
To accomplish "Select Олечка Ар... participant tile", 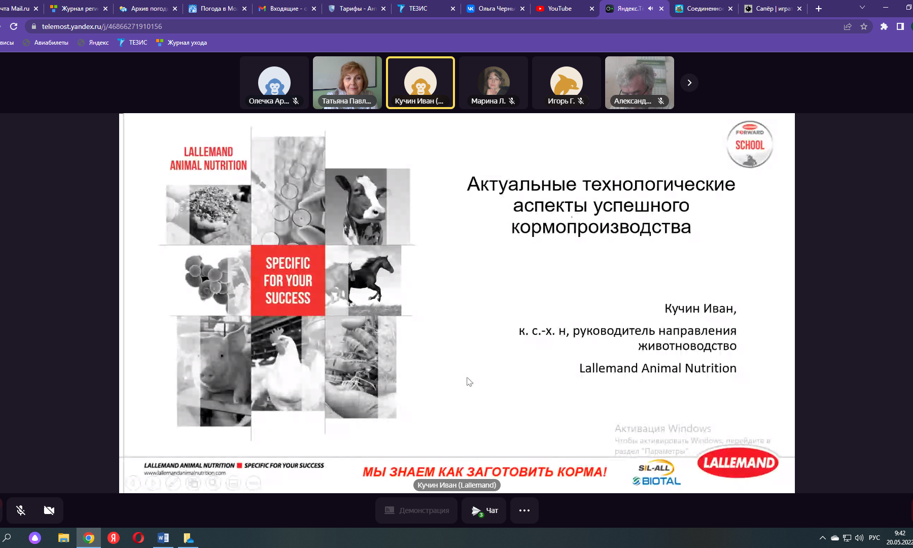I will pos(274,83).
